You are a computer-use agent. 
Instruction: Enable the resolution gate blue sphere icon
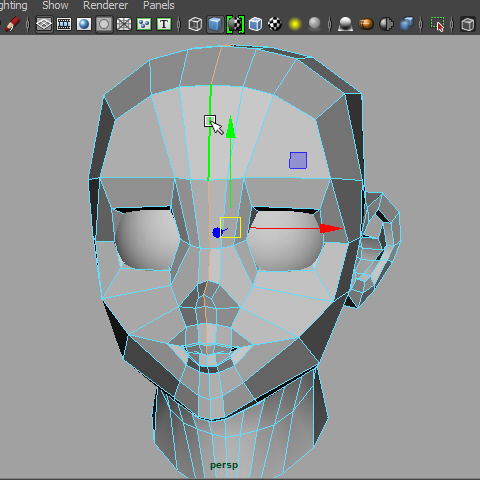click(84, 24)
